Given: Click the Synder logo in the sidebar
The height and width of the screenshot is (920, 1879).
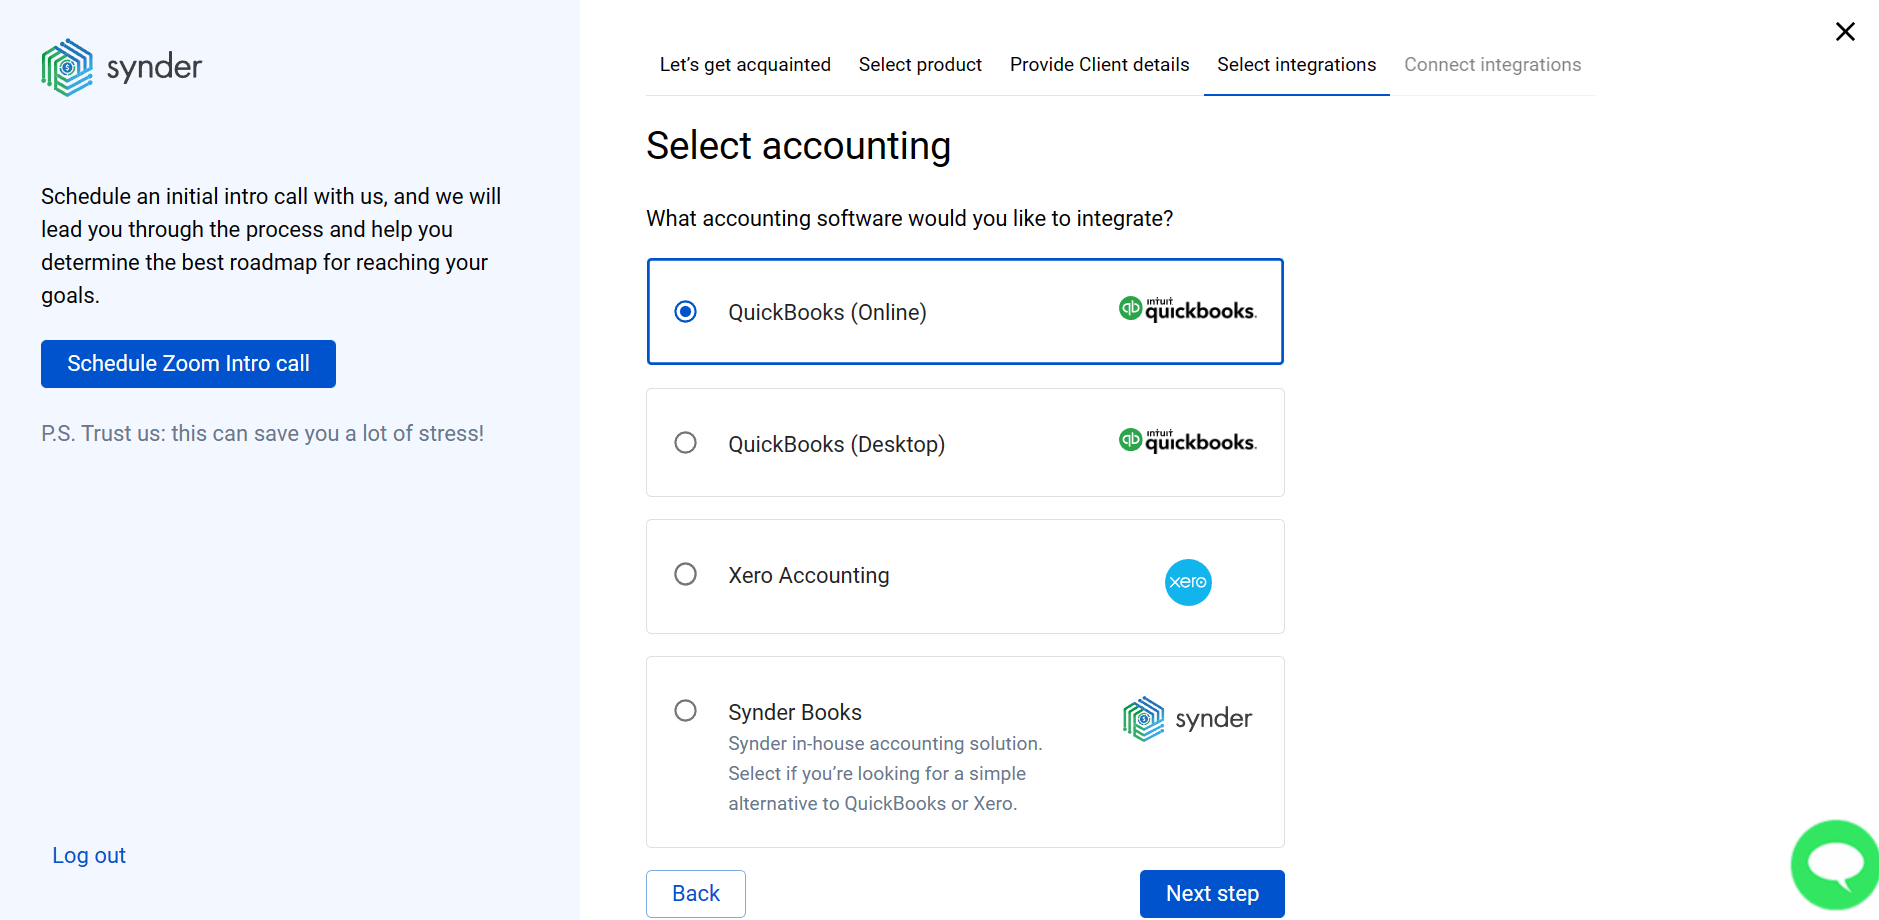Looking at the screenshot, I should coord(120,66).
